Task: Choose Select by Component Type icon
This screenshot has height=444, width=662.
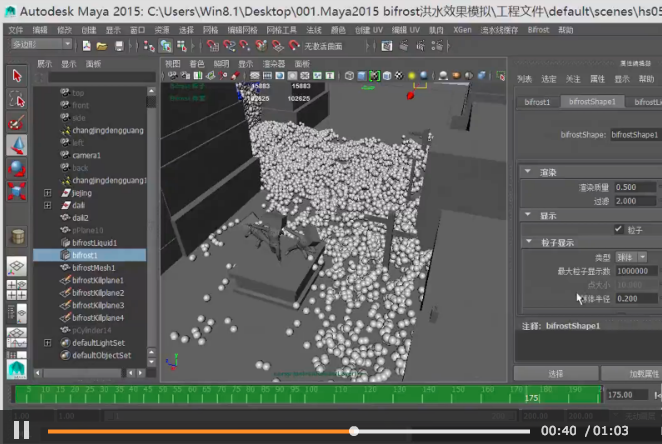Action: 182,46
